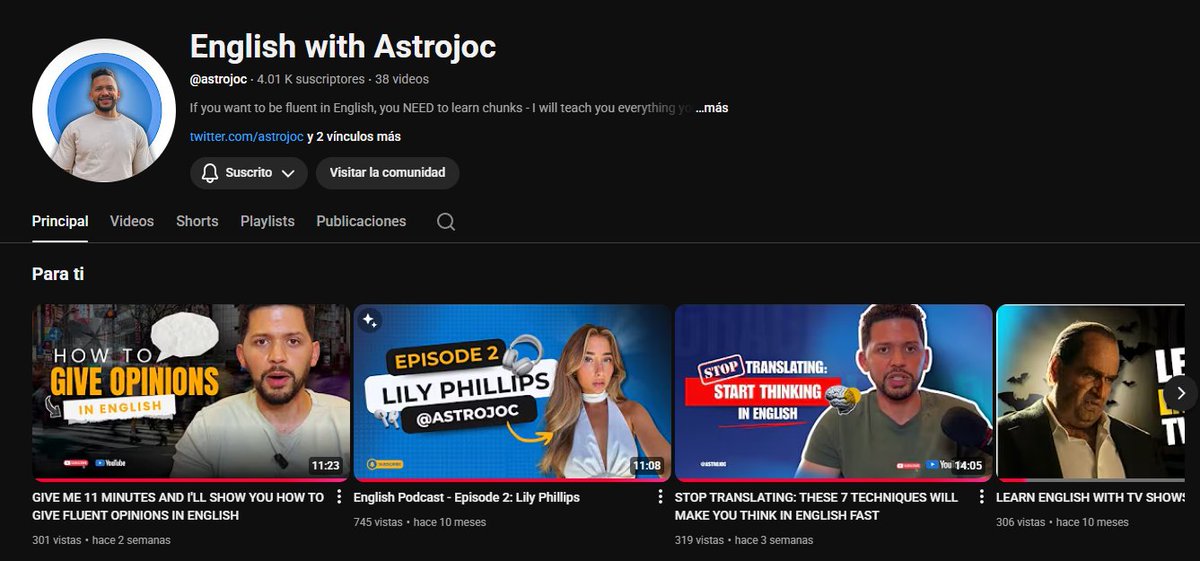Click the '4.01 K suscriptores' text
Viewport: 1200px width, 561px height.
[311, 79]
